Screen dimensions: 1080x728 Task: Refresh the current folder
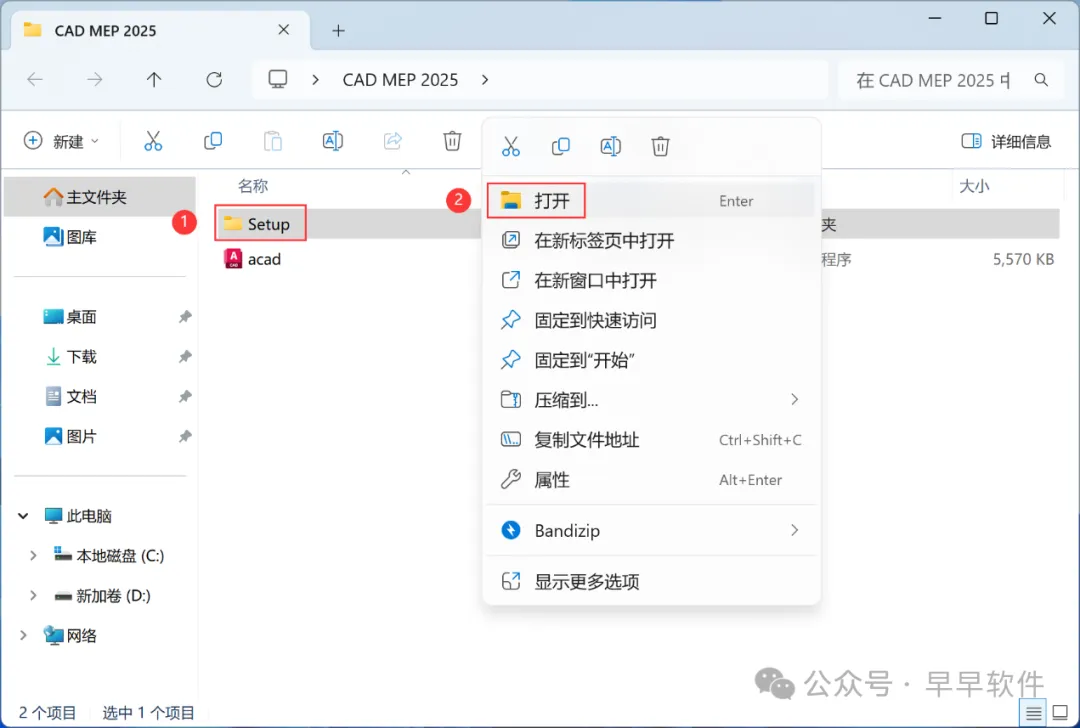[x=214, y=80]
